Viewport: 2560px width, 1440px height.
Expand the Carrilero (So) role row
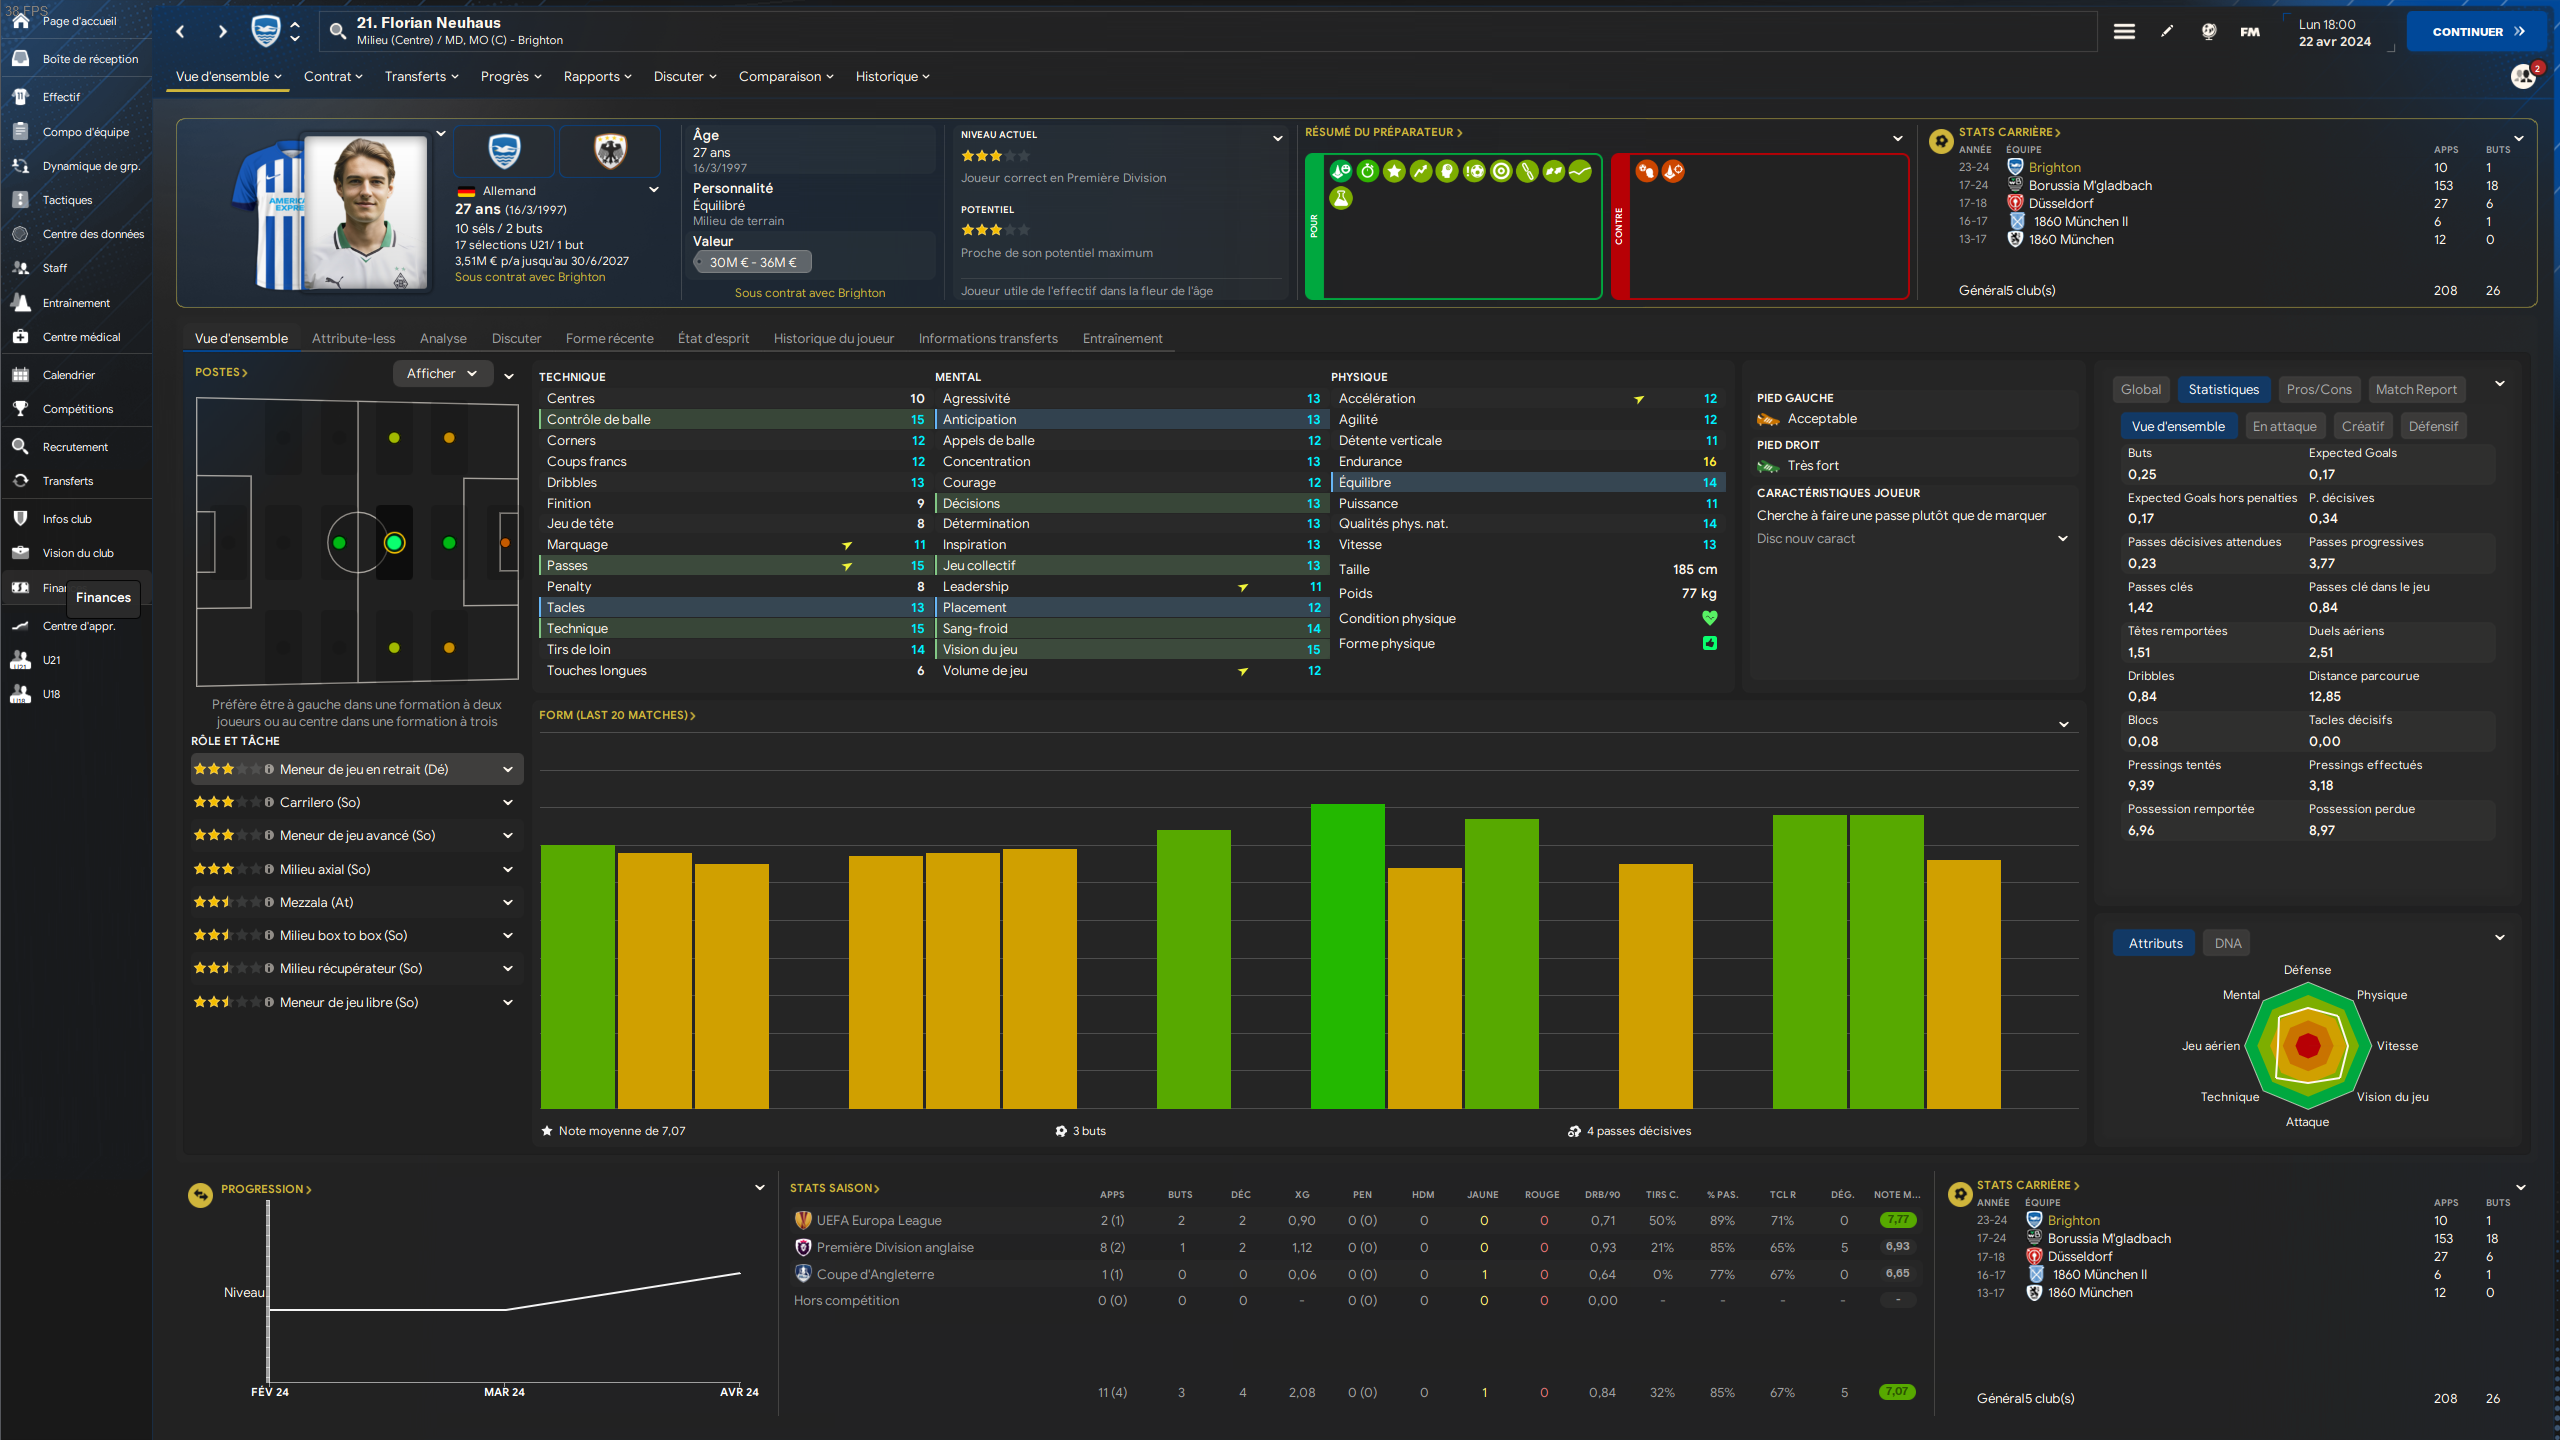[x=508, y=802]
